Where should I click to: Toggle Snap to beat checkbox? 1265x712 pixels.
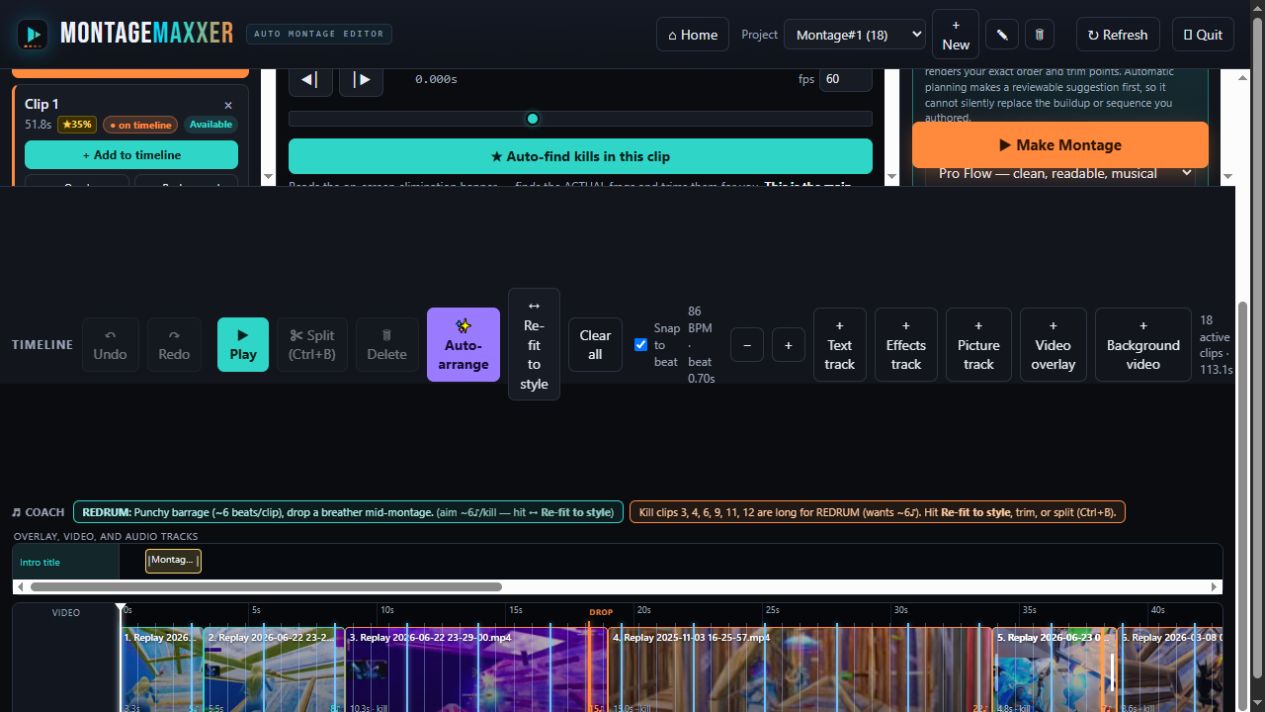[x=641, y=345]
